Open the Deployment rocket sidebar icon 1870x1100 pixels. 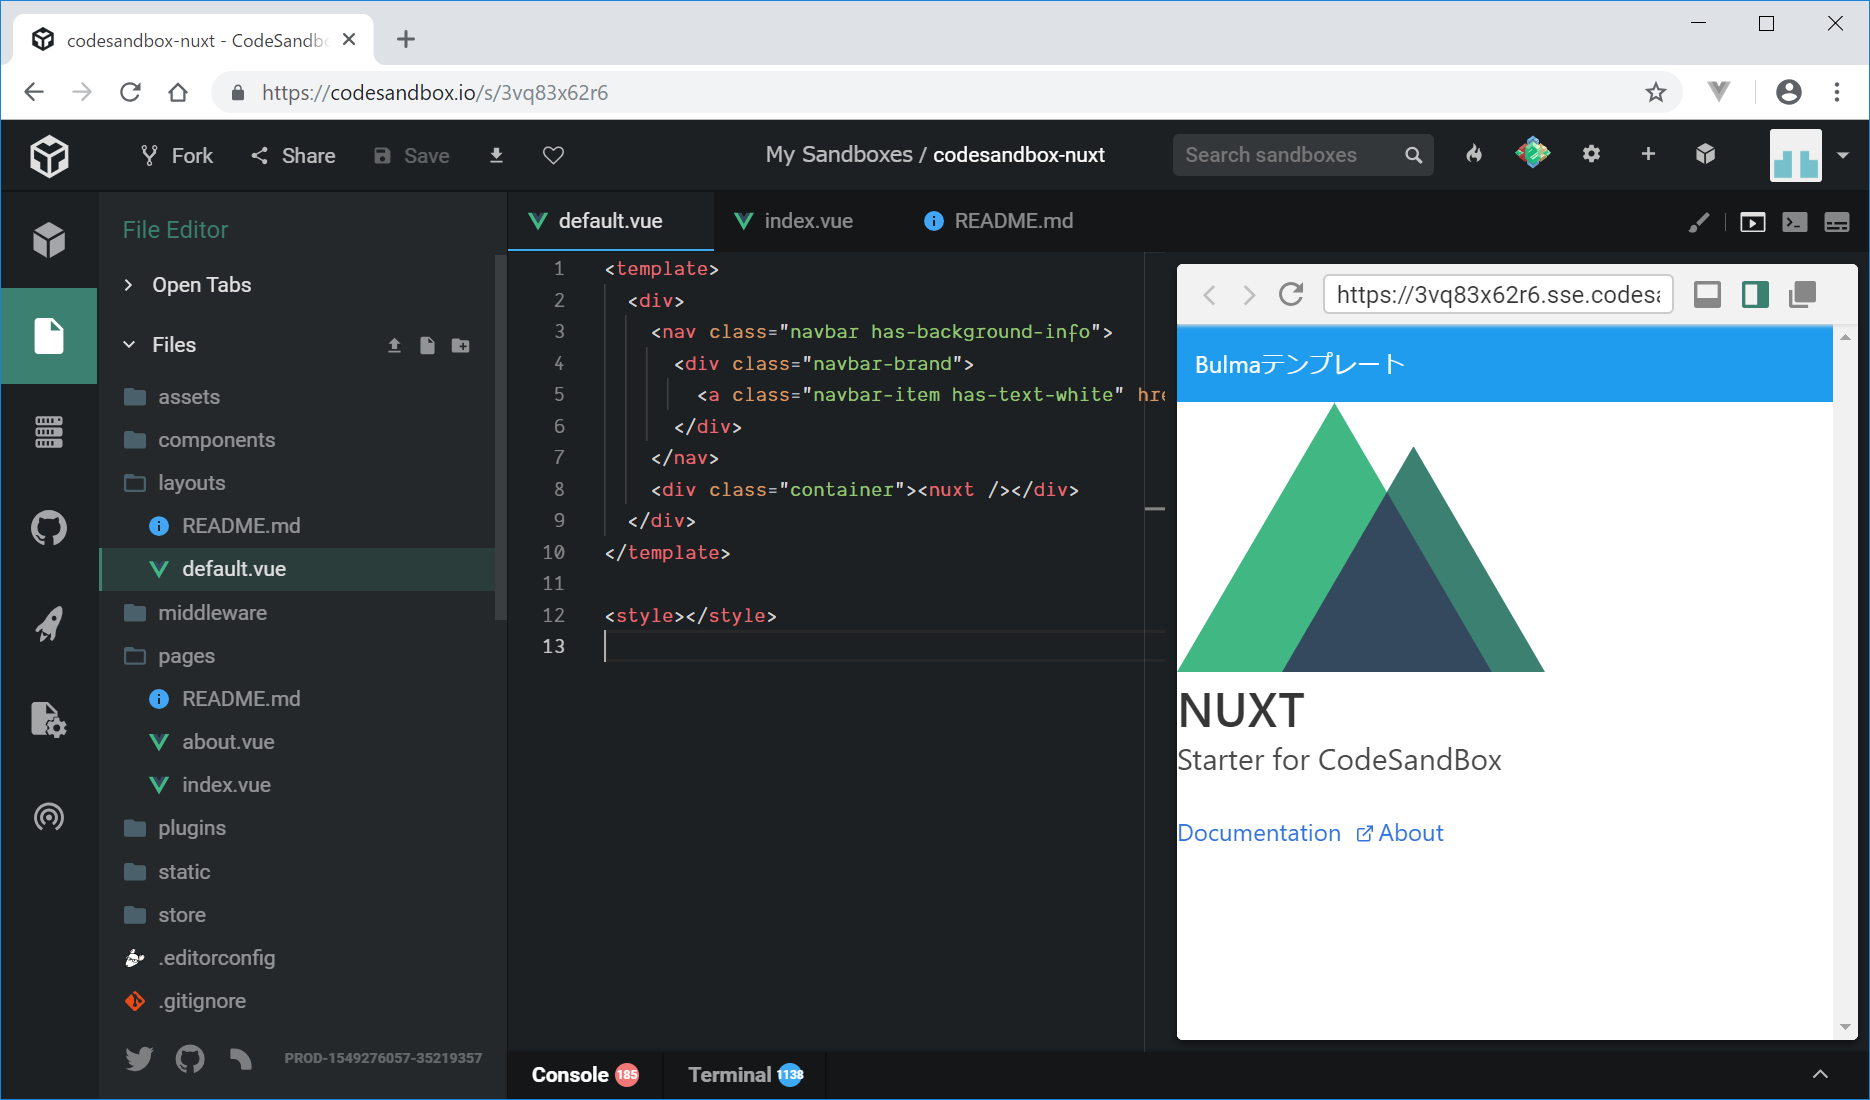pyautogui.click(x=49, y=624)
